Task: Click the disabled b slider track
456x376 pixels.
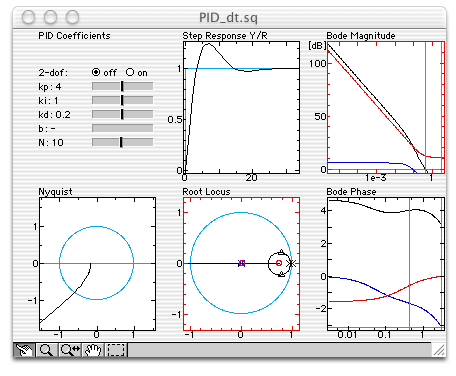Action: pyautogui.click(x=123, y=128)
